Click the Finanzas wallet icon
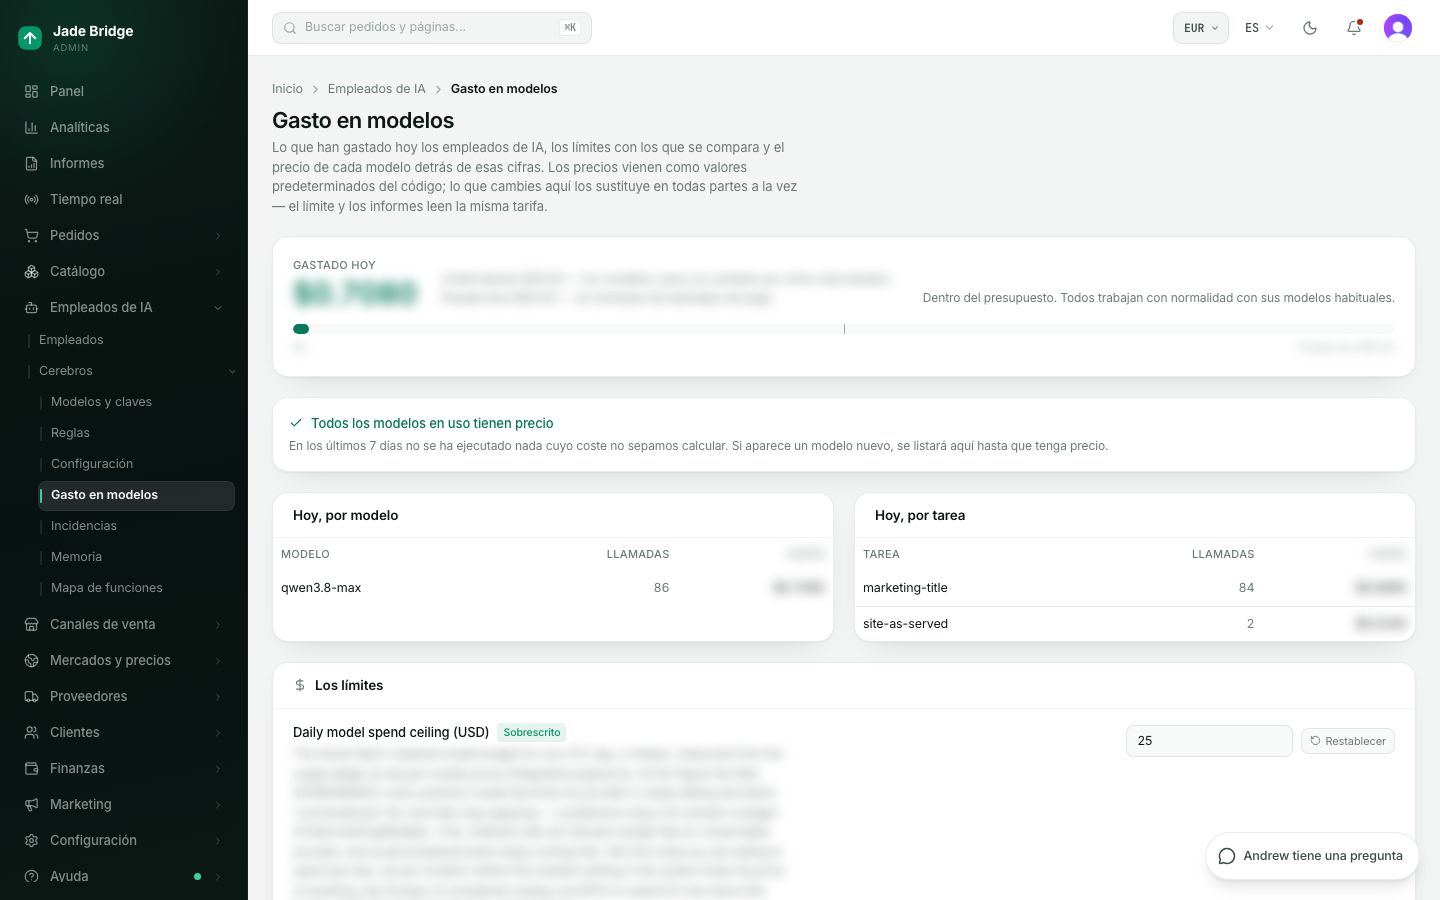The height and width of the screenshot is (900, 1440). (31, 768)
